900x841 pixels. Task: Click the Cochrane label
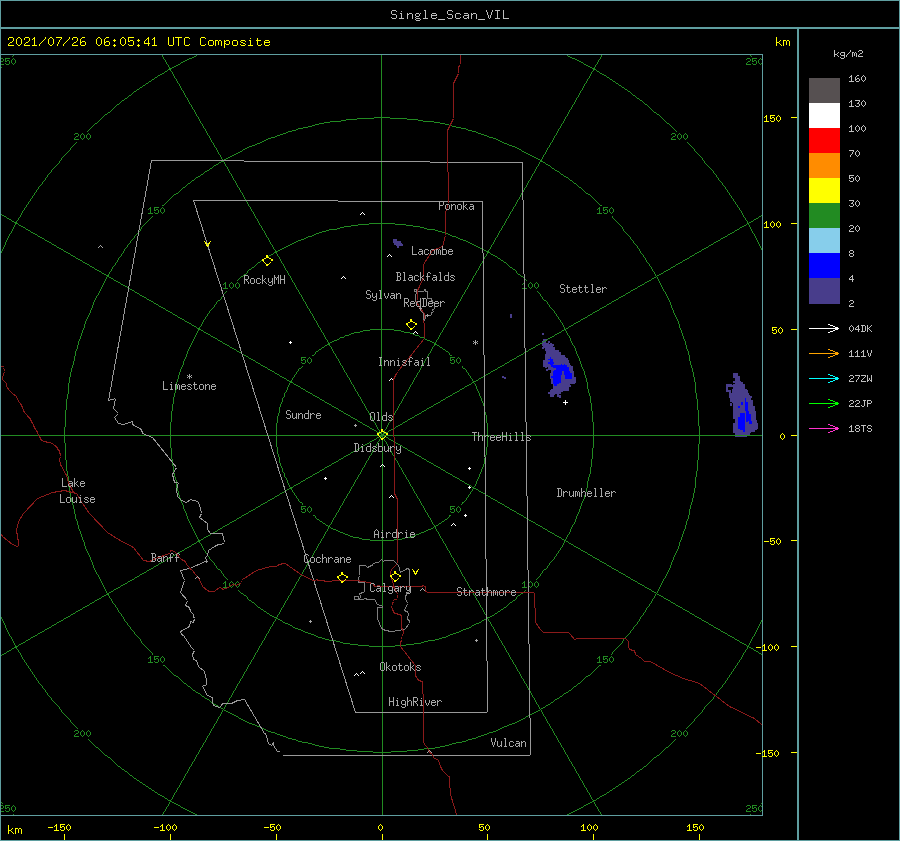tap(327, 559)
